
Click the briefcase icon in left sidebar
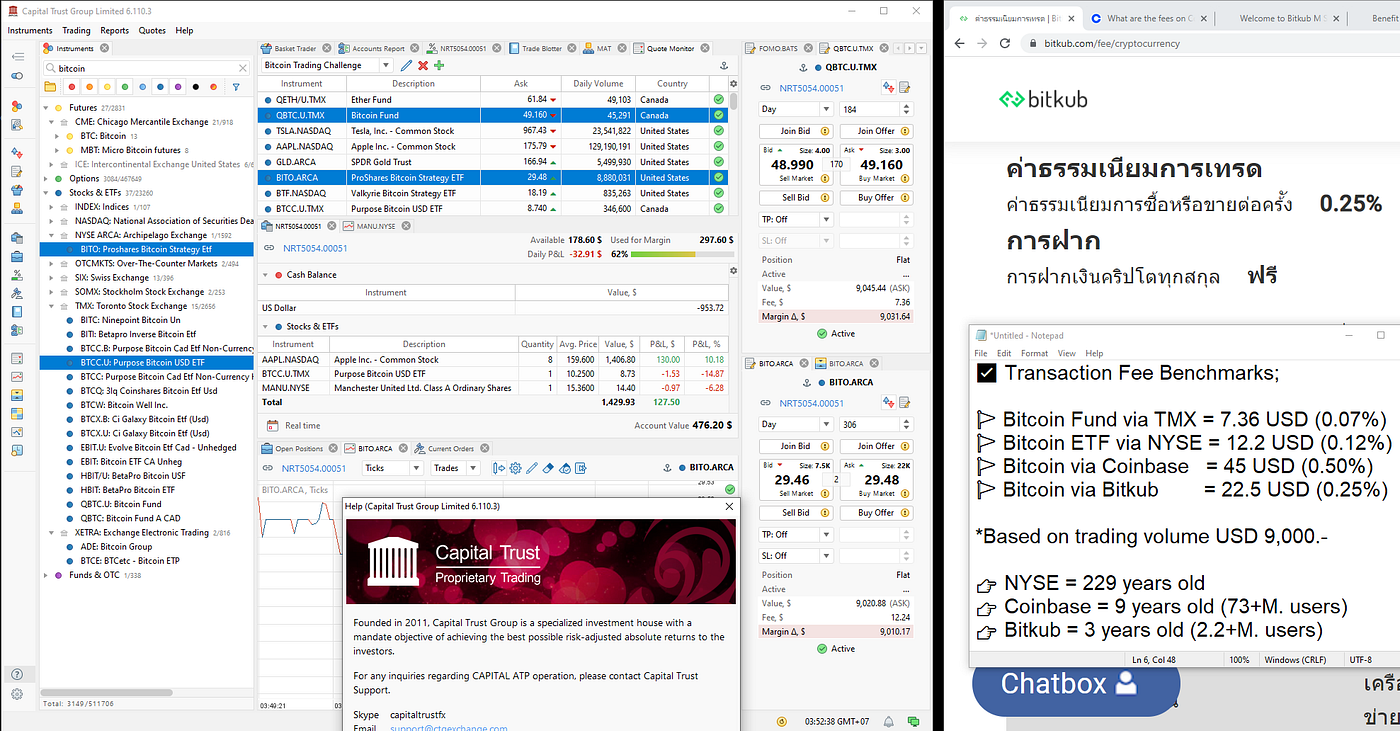[17, 256]
